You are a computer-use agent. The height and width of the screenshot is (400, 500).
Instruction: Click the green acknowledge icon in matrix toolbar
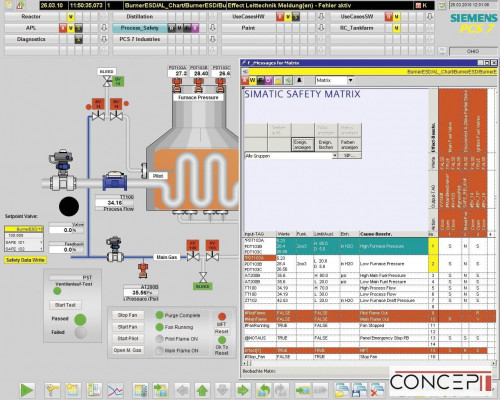[288, 80]
